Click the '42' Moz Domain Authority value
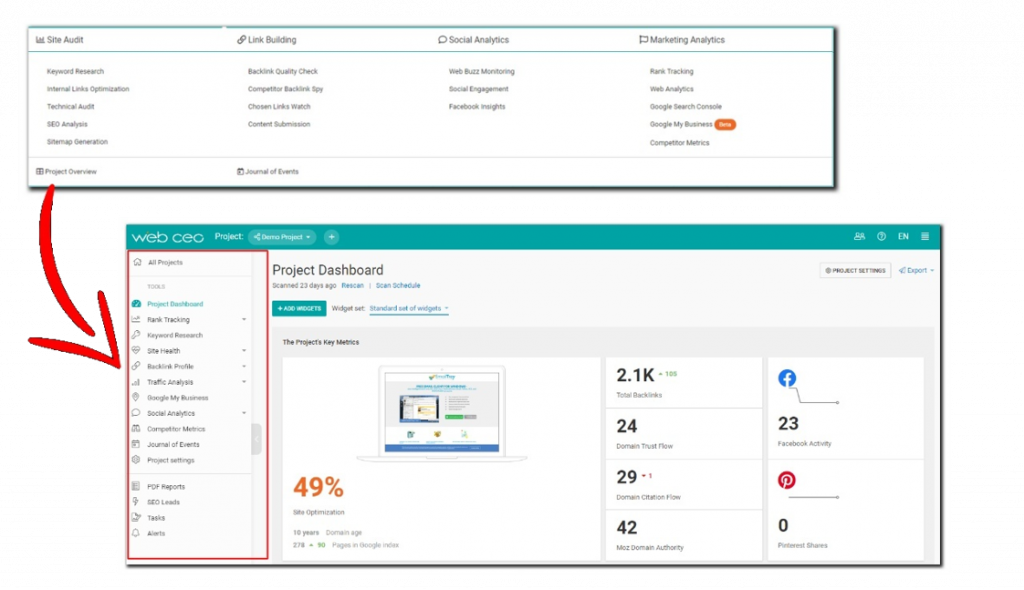Screen dimensions: 1024x590 pyautogui.click(x=627, y=528)
